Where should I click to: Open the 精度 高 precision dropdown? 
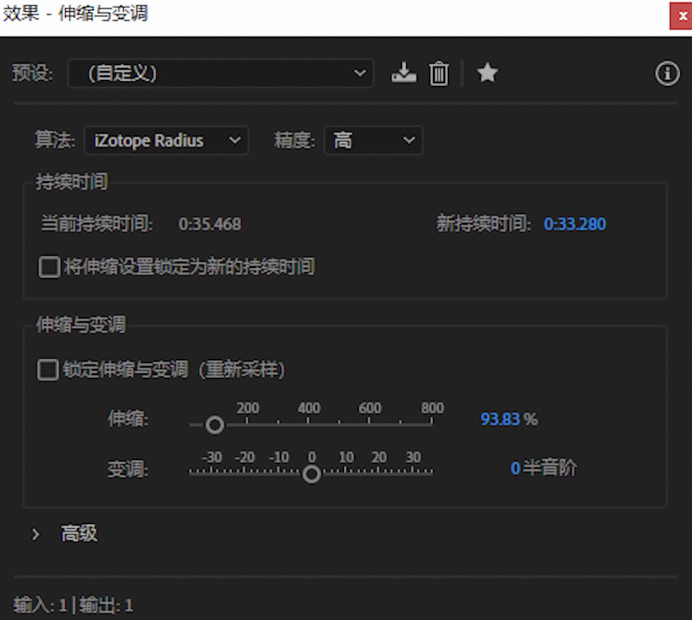[x=373, y=140]
